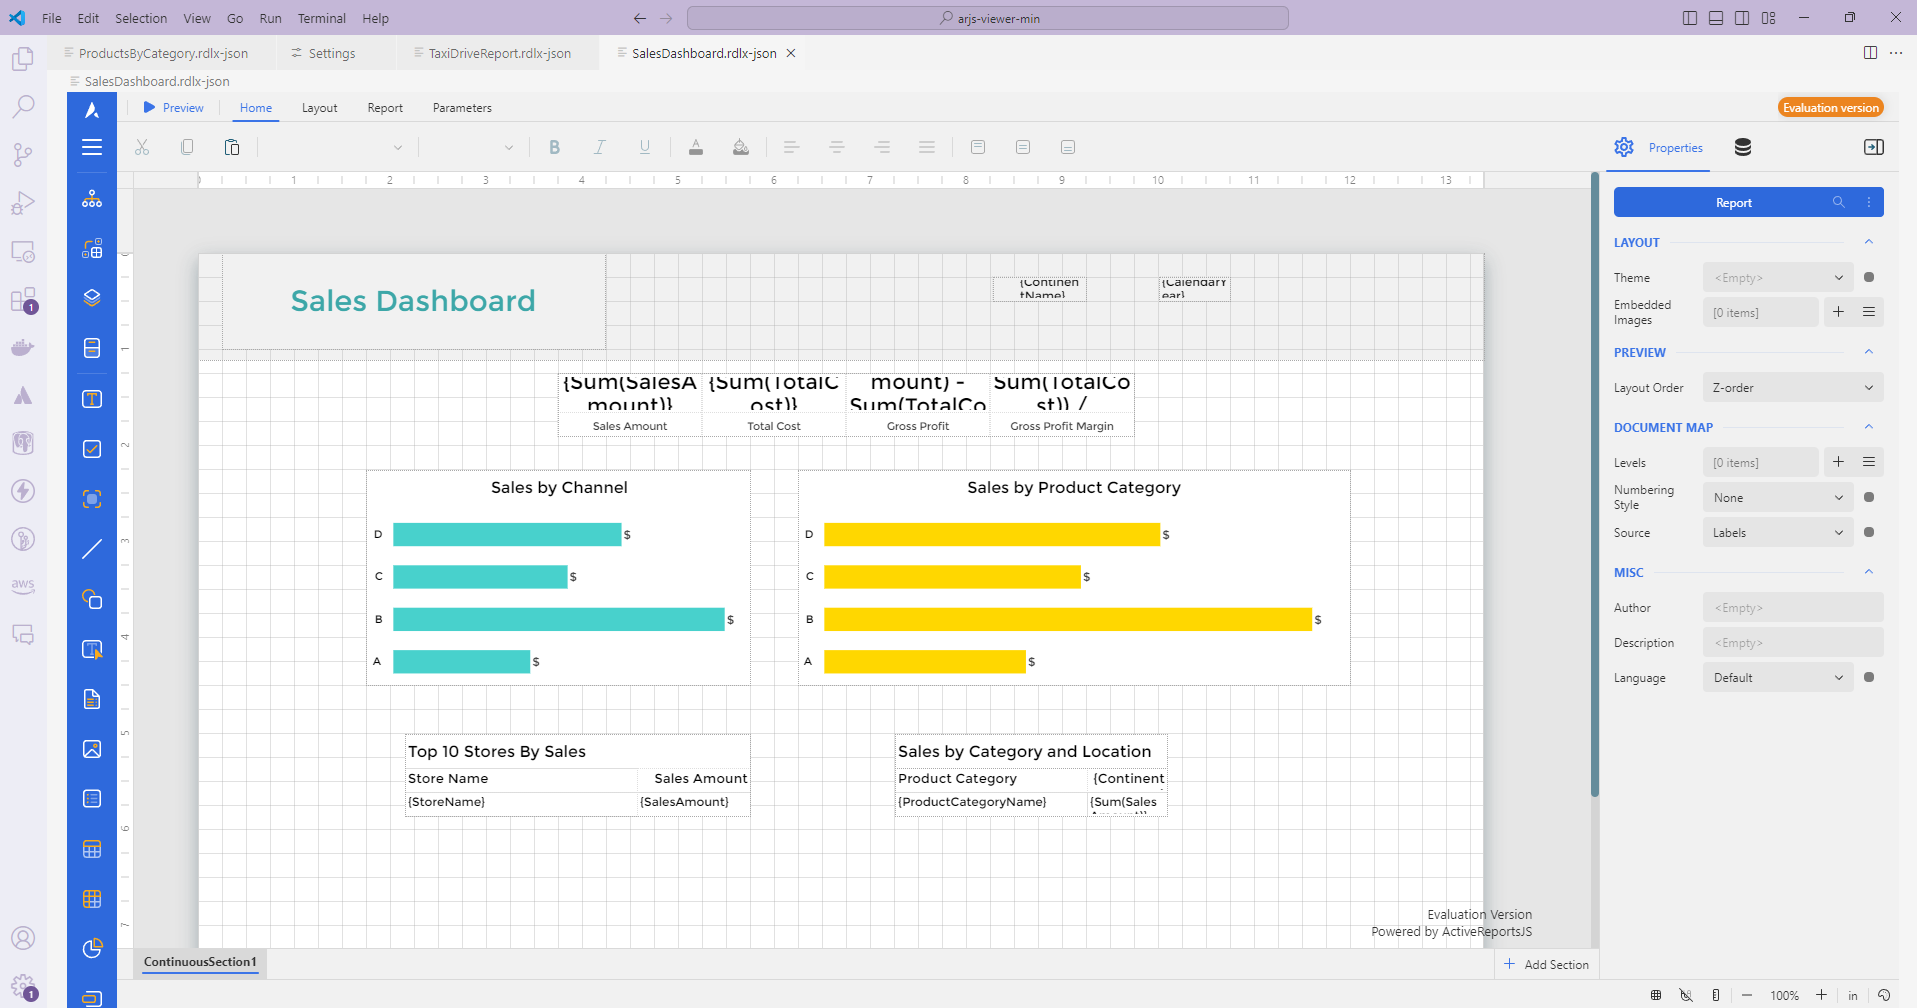Switch to the Parameters ribbon tab
Viewport: 1917px width, 1008px height.
[x=462, y=108]
